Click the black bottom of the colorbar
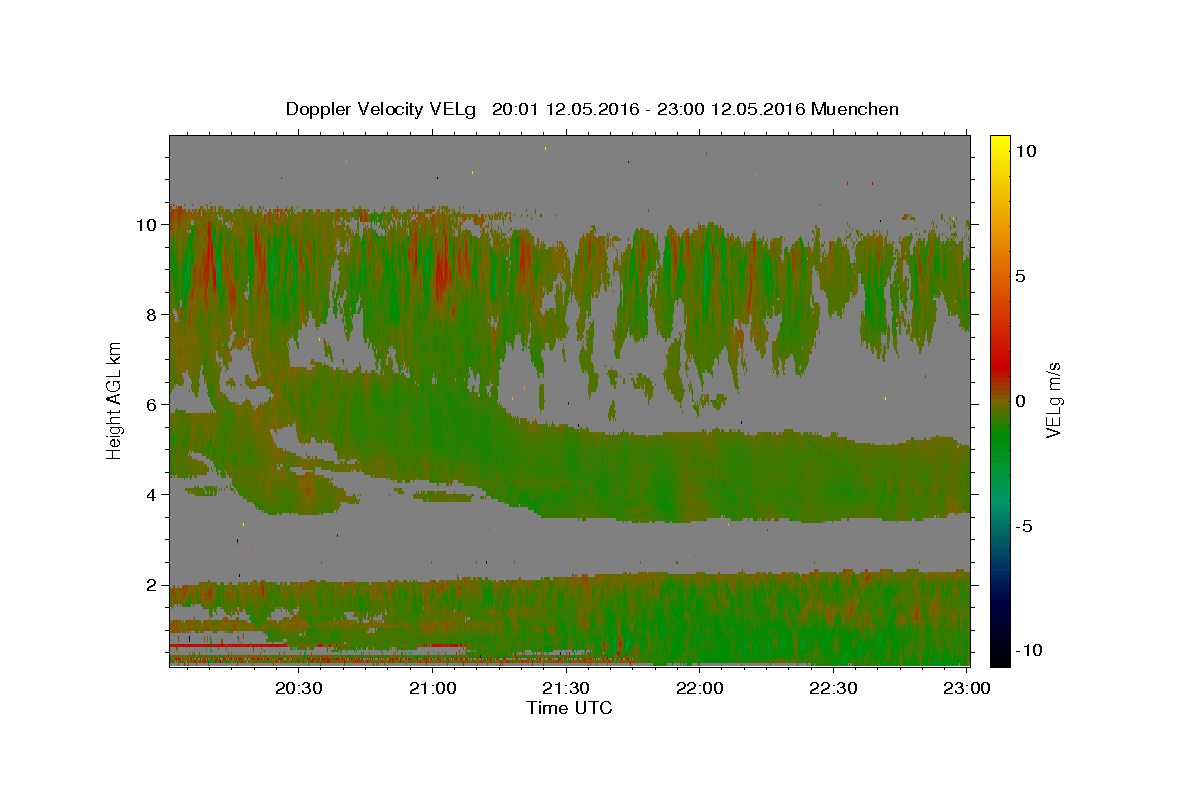 tap(999, 656)
